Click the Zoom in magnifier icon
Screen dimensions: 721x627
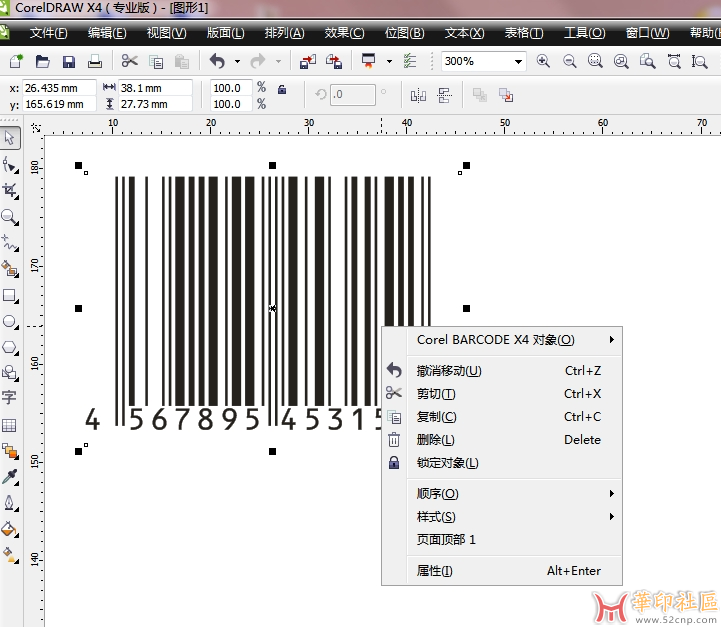click(x=543, y=61)
